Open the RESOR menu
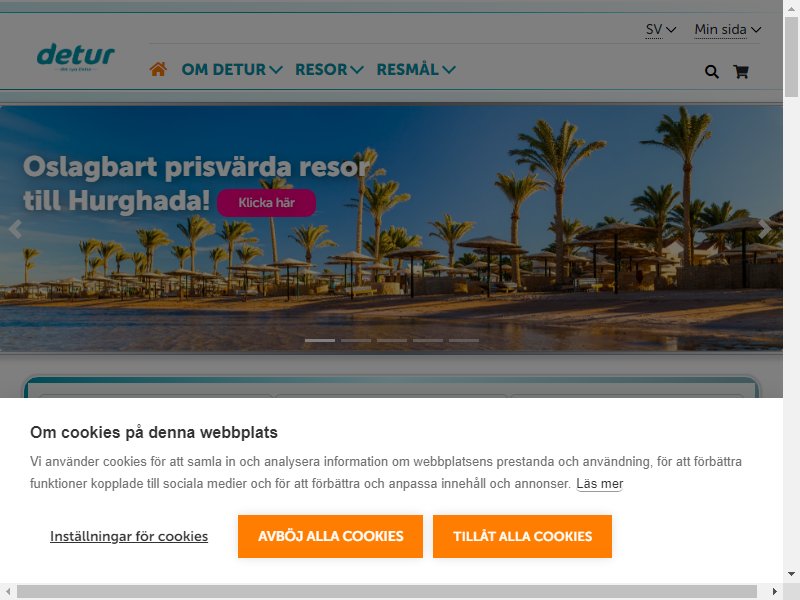 coord(329,69)
